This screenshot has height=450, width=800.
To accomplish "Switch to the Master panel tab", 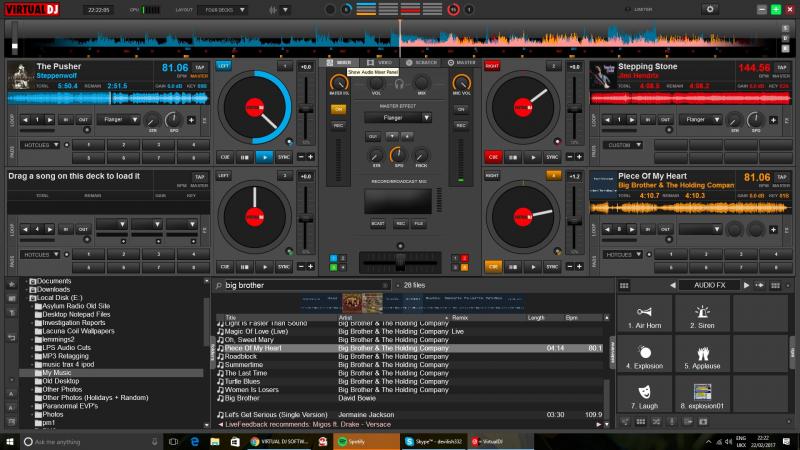I will (x=462, y=62).
